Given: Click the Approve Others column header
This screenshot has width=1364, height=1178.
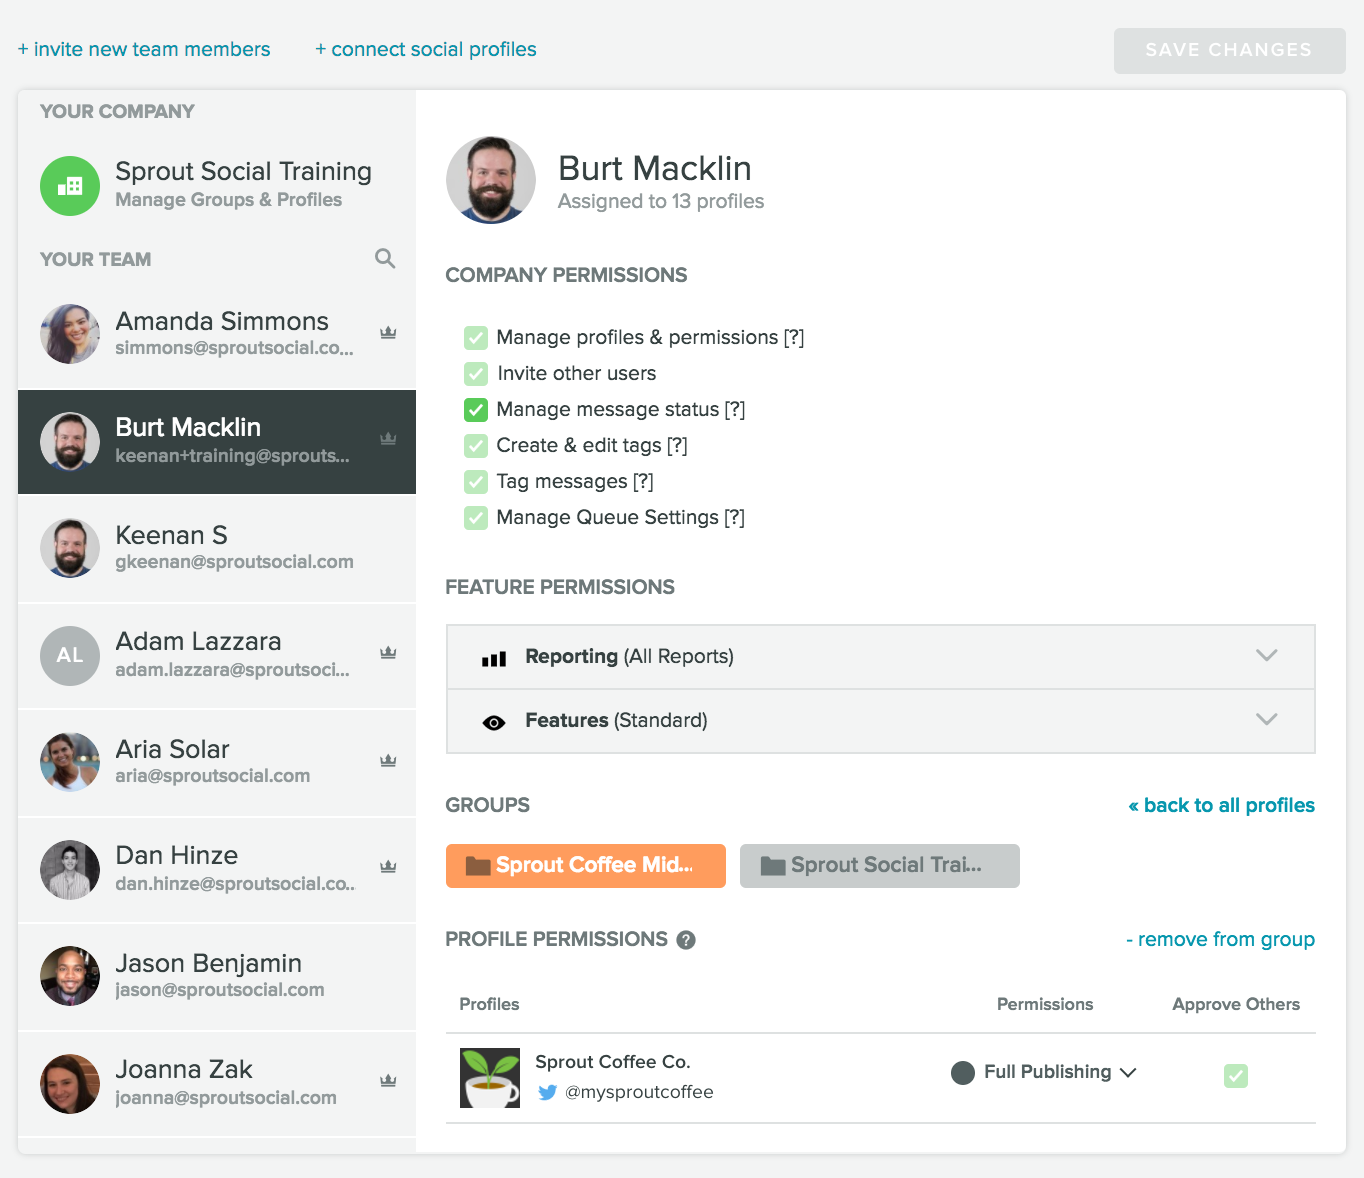Looking at the screenshot, I should pyautogui.click(x=1236, y=1004).
